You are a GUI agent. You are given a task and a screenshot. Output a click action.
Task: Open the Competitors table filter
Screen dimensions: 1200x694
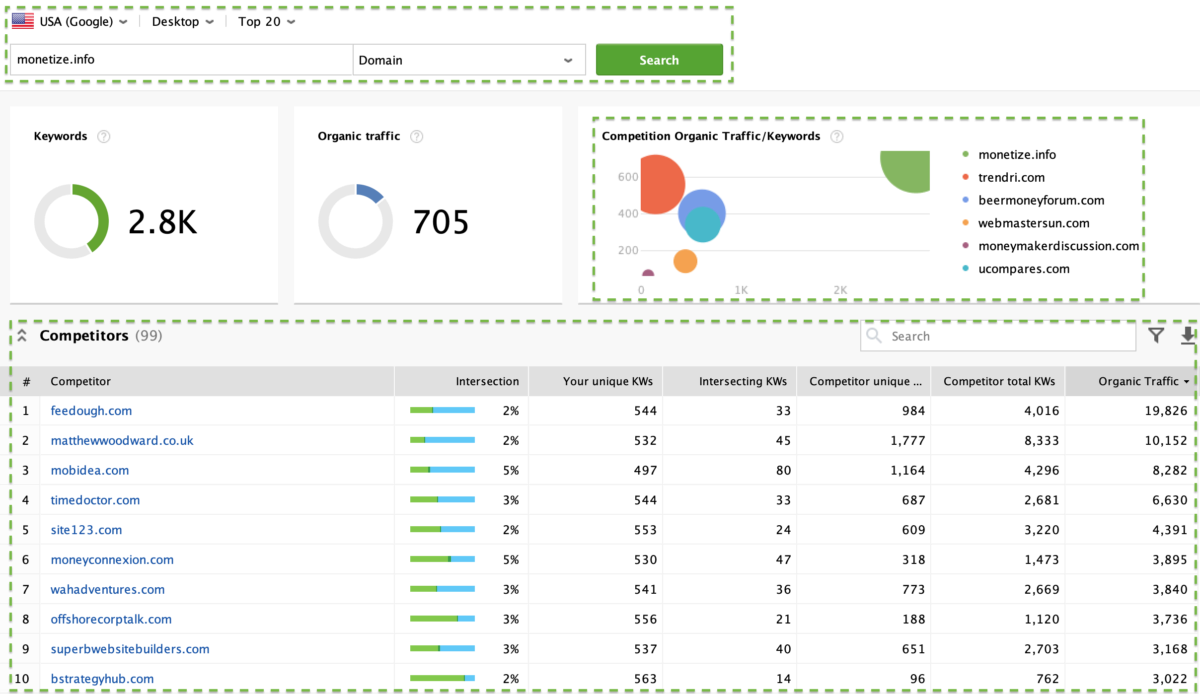pyautogui.click(x=1156, y=336)
